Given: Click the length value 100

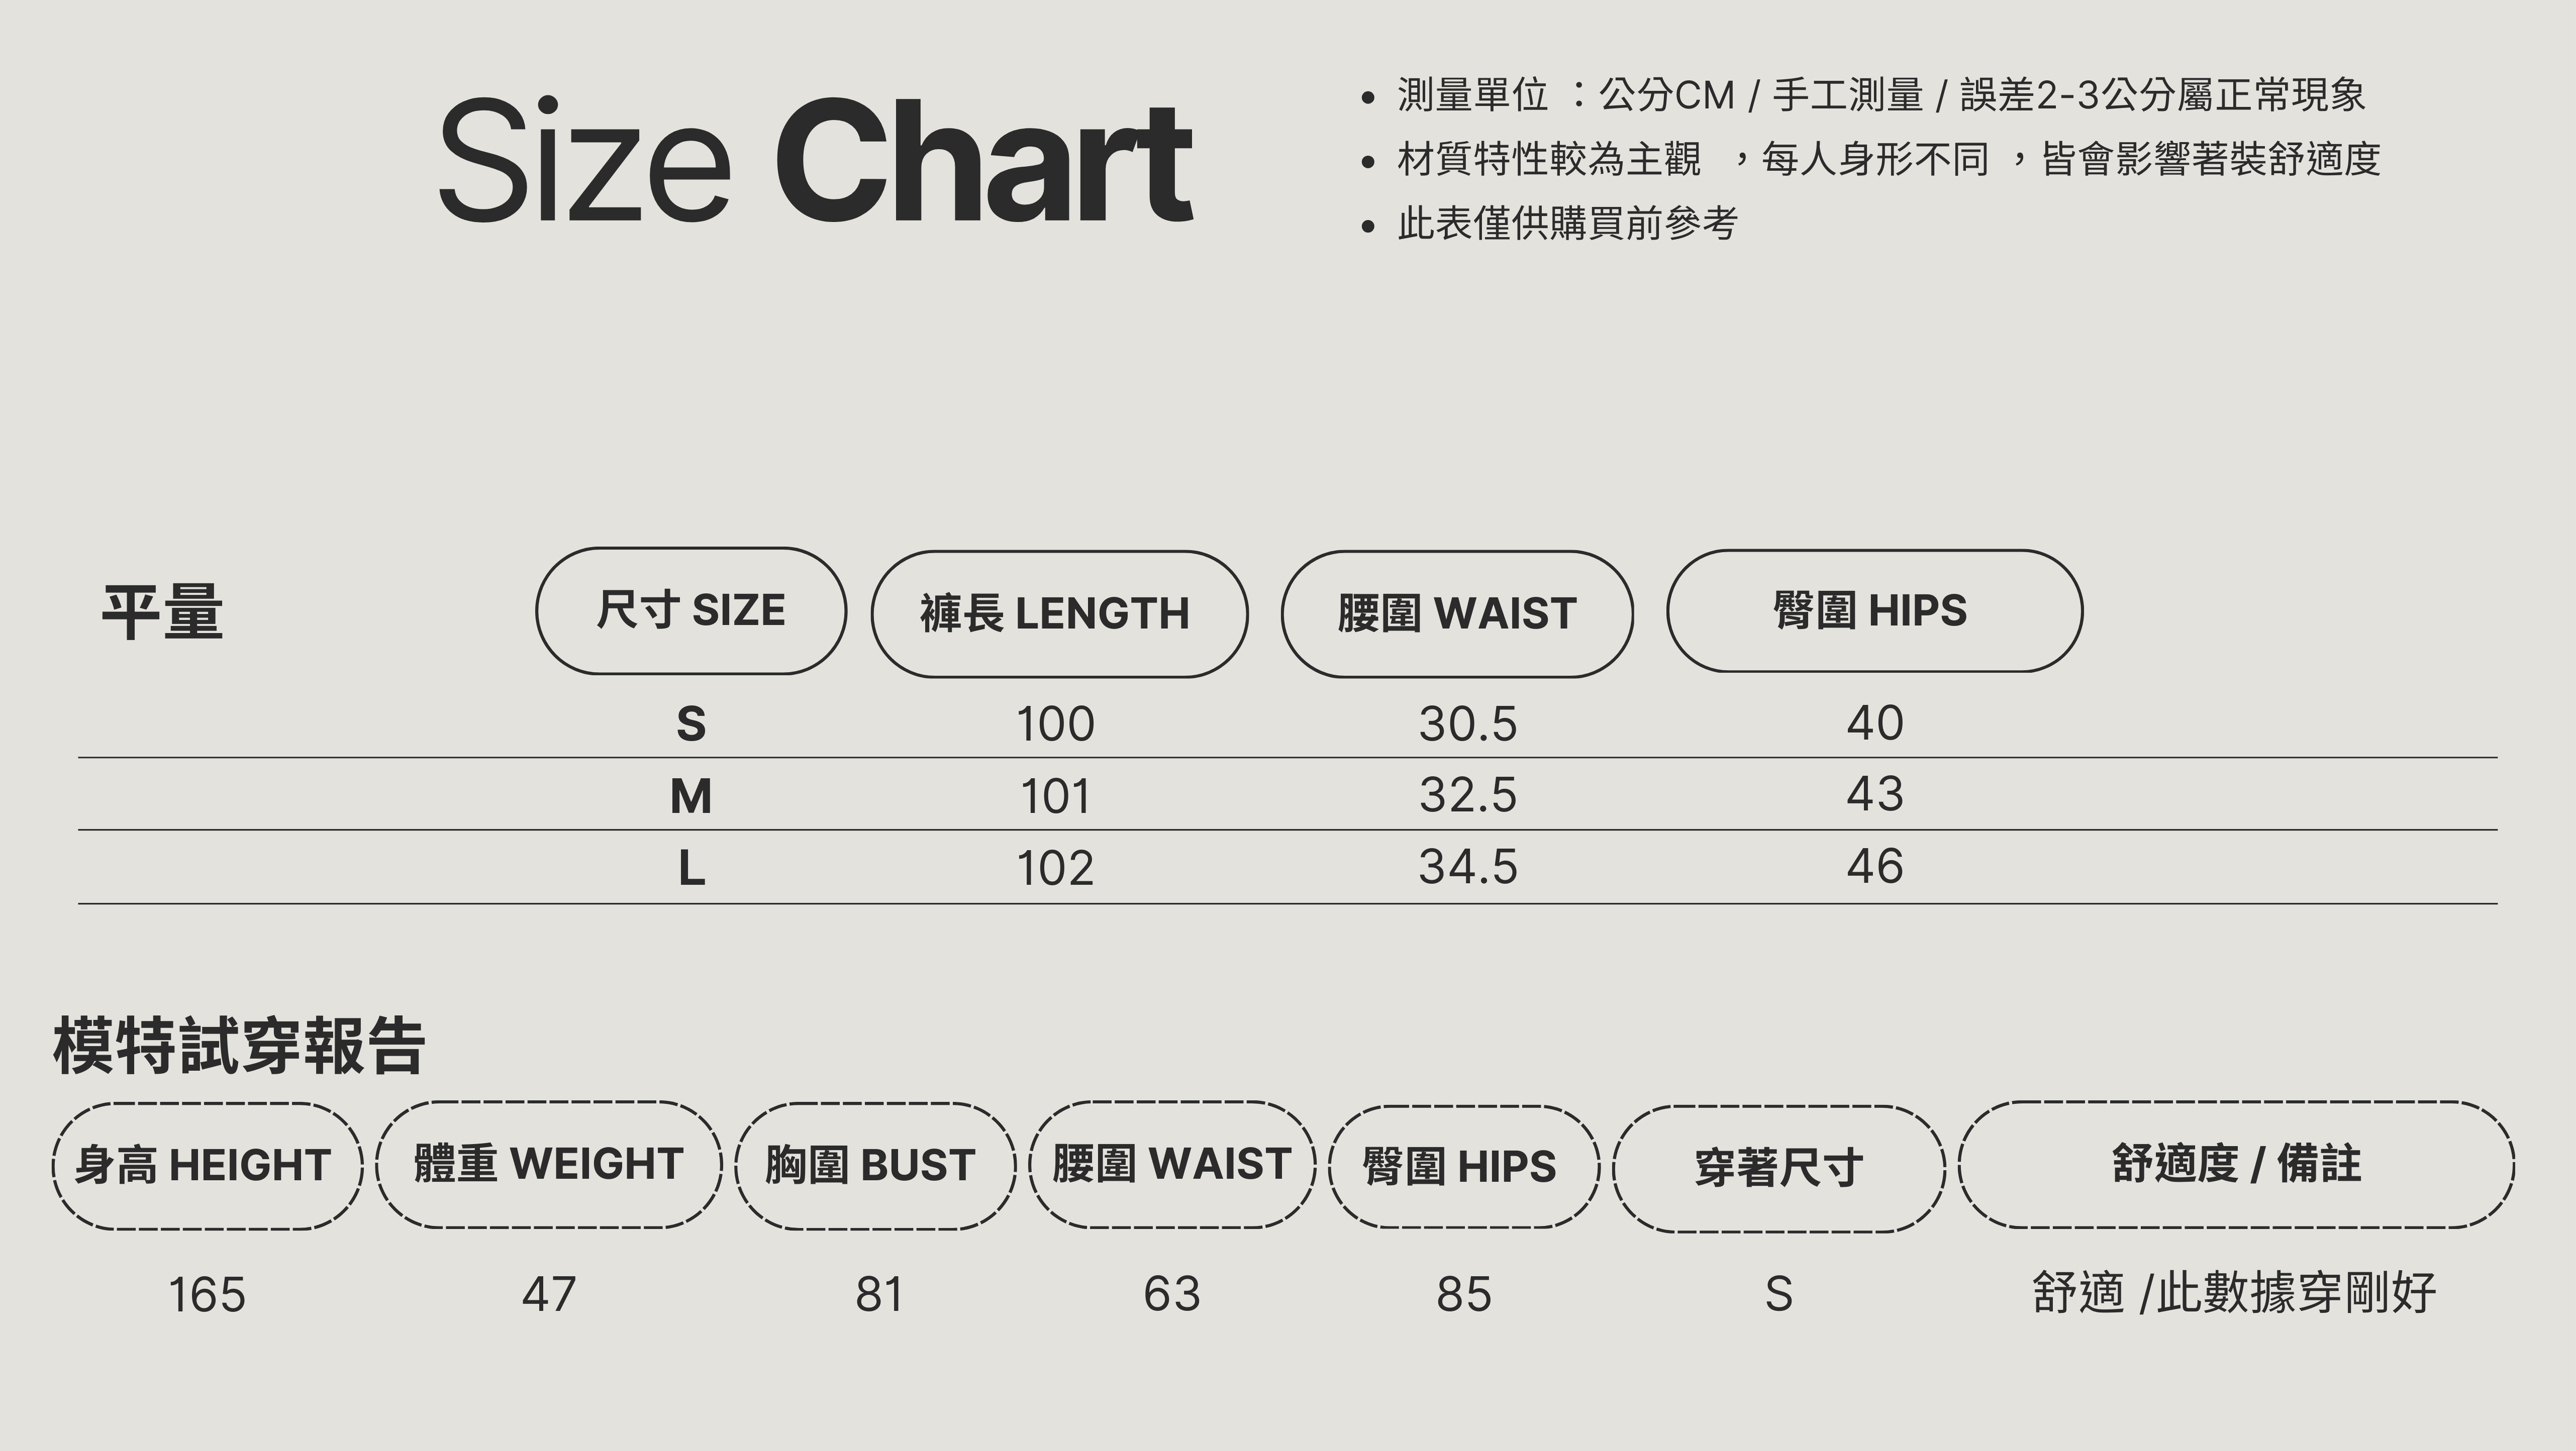Looking at the screenshot, I should coord(1056,723).
